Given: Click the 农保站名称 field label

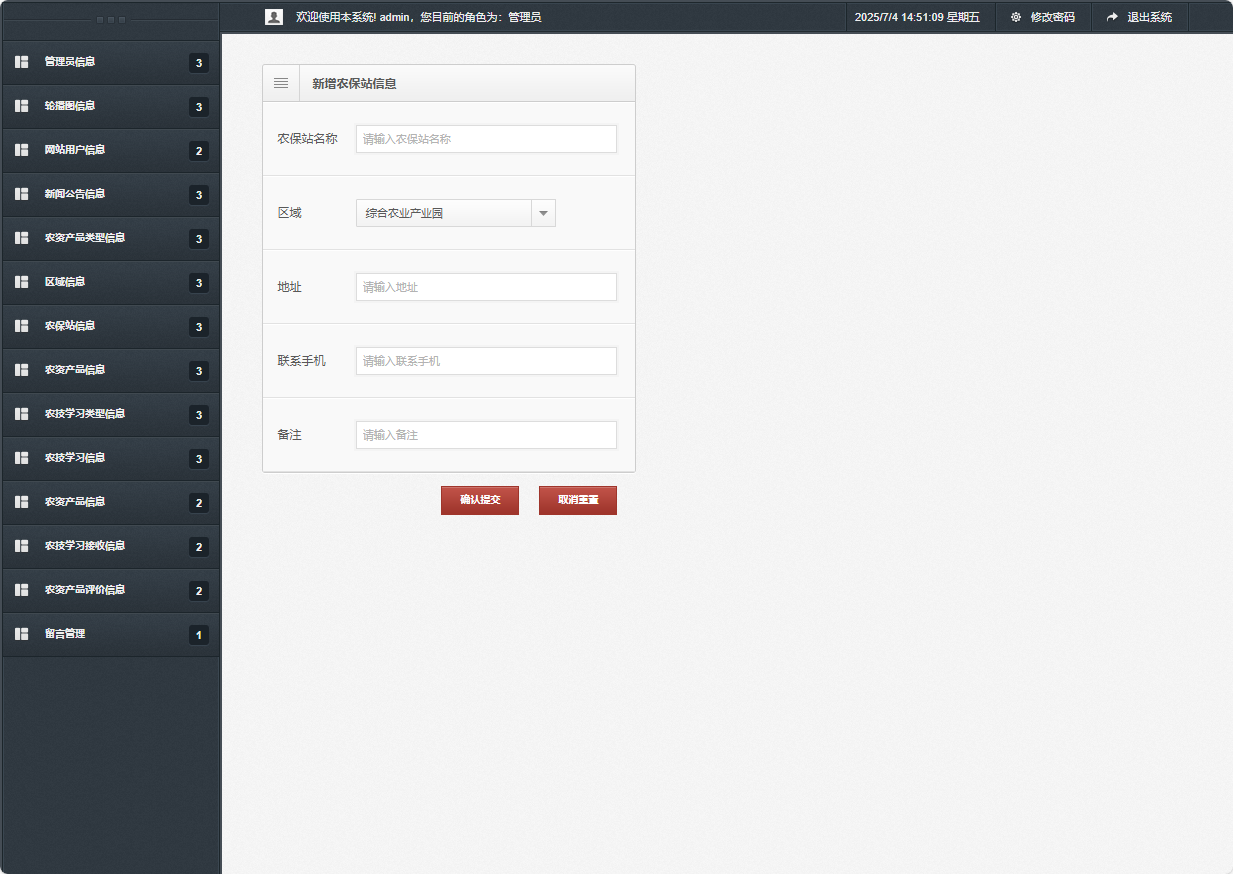Looking at the screenshot, I should 307,139.
